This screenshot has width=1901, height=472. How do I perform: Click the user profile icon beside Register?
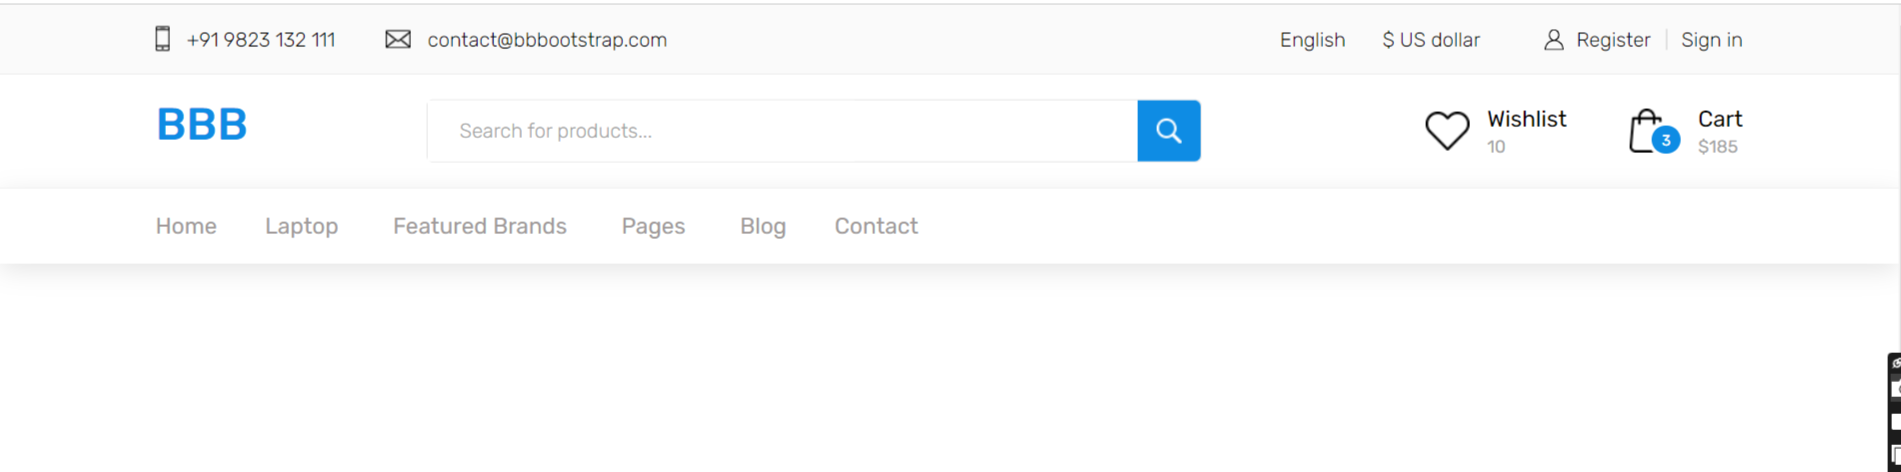[1553, 40]
